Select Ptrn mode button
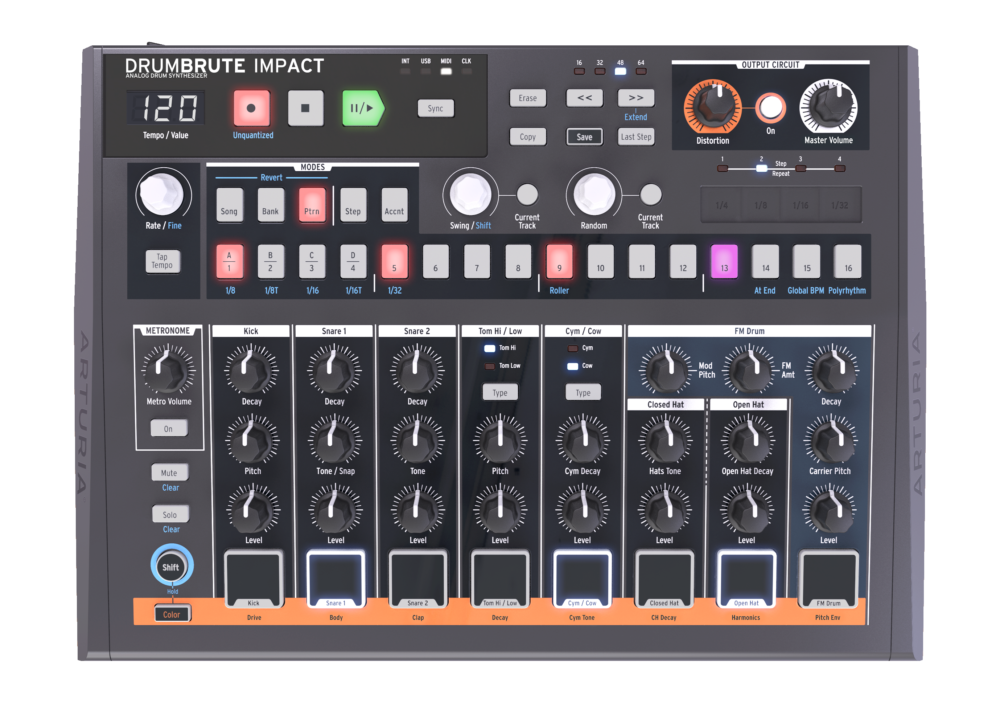This screenshot has height=711, width=1000. [312, 205]
